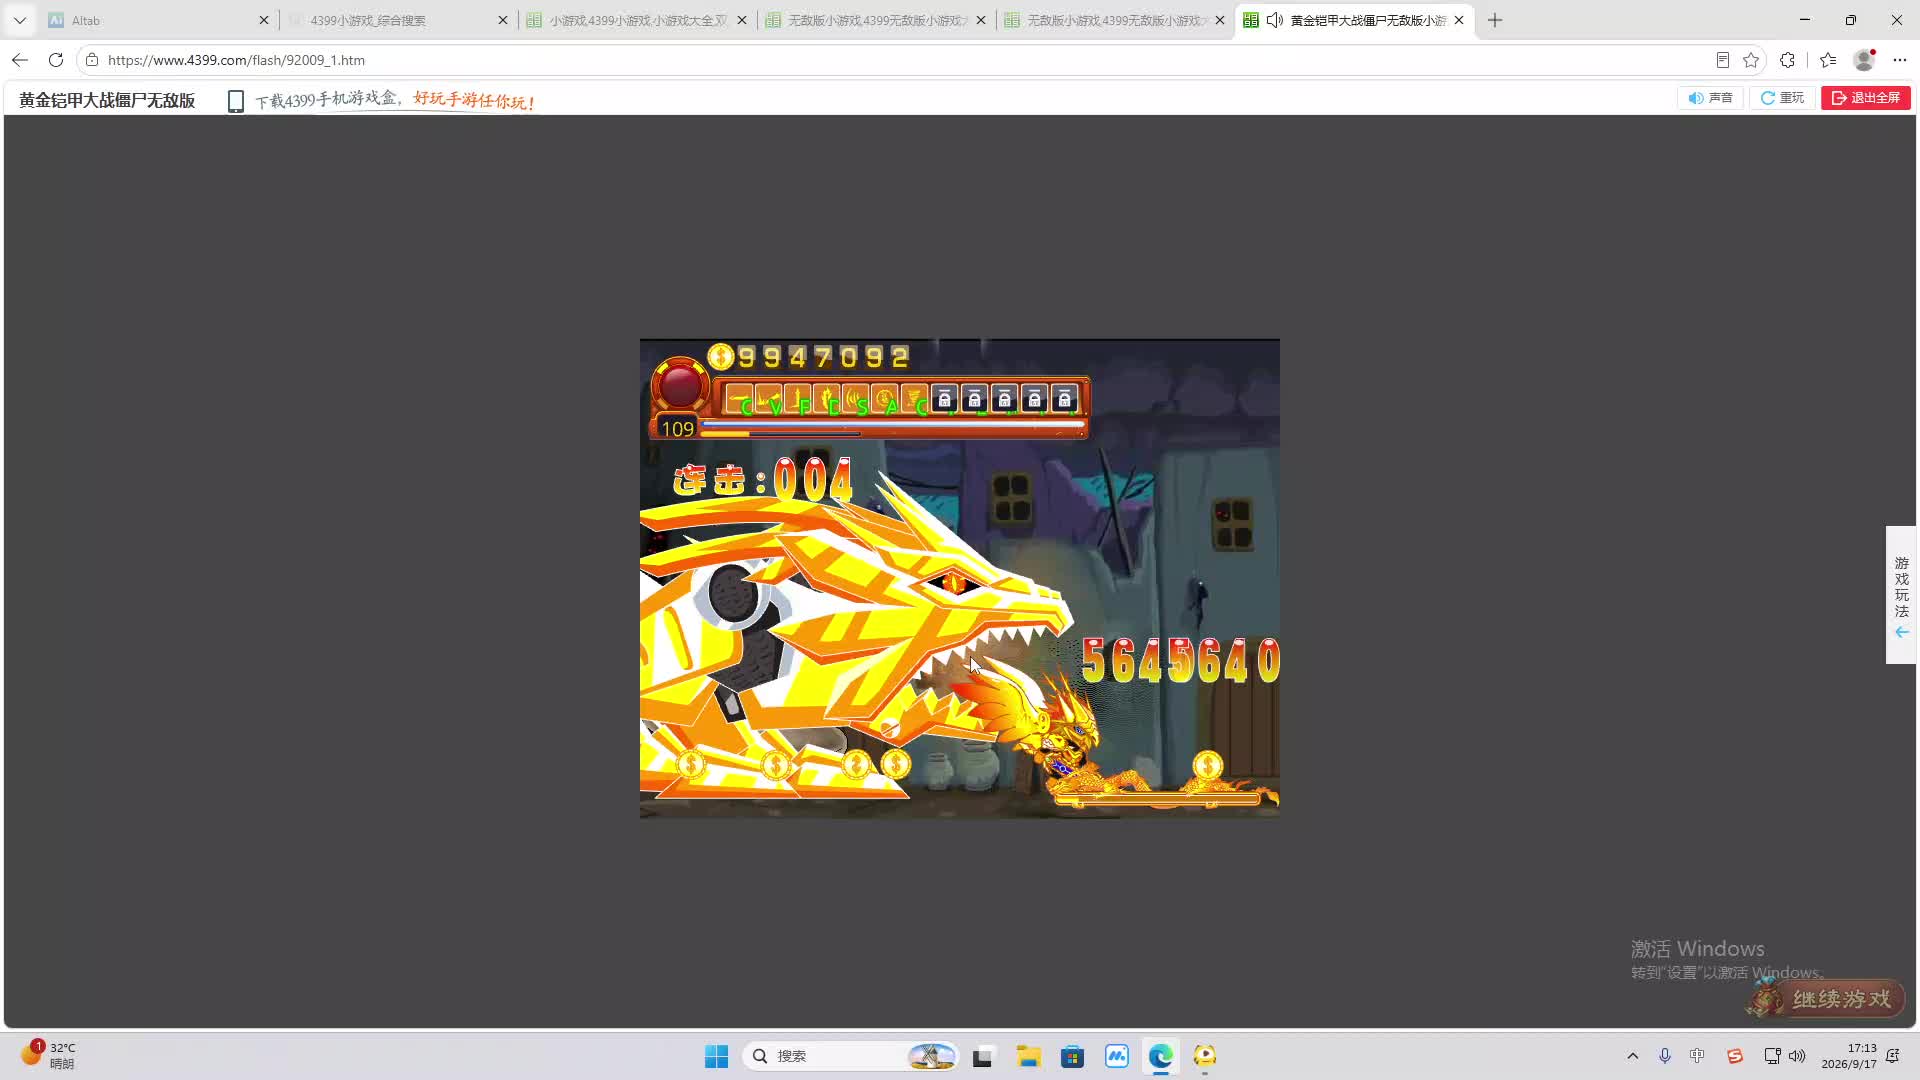Click the last locked skill slot
1920x1080 pixels.
point(1064,400)
